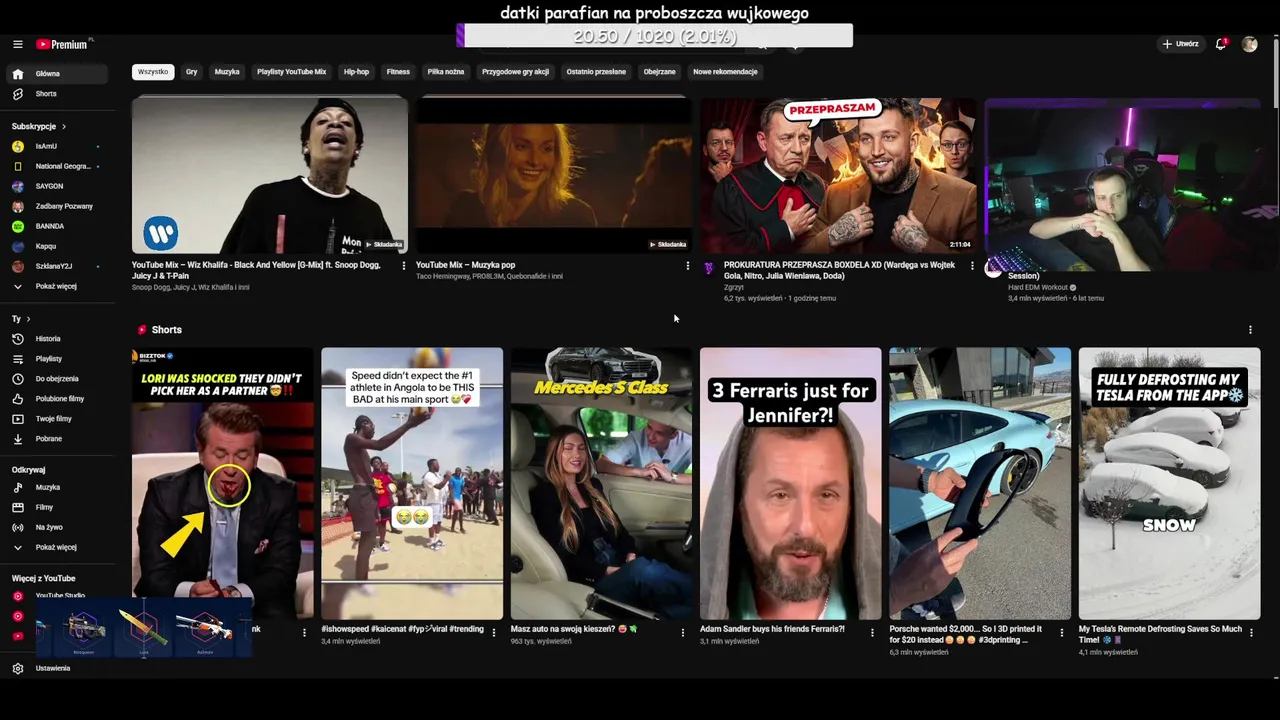Expand Pokaż więcej under Odkrywaj
This screenshot has width=1280, height=720.
(x=59, y=547)
